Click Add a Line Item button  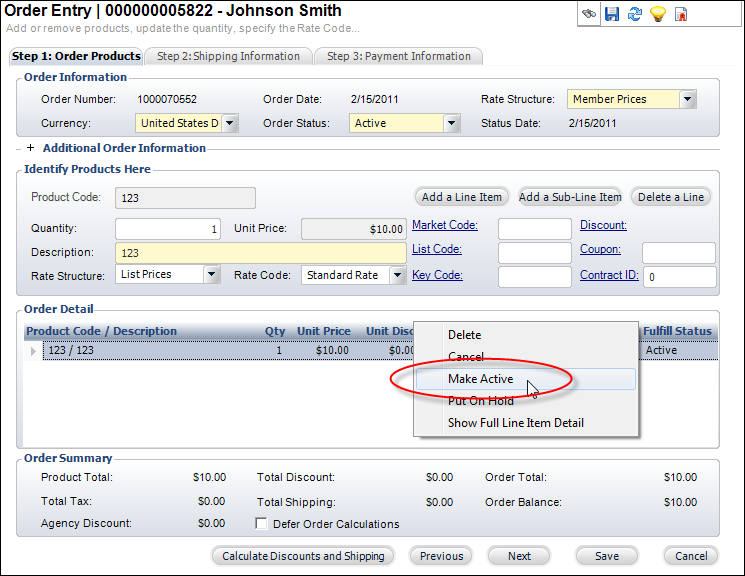click(x=461, y=197)
